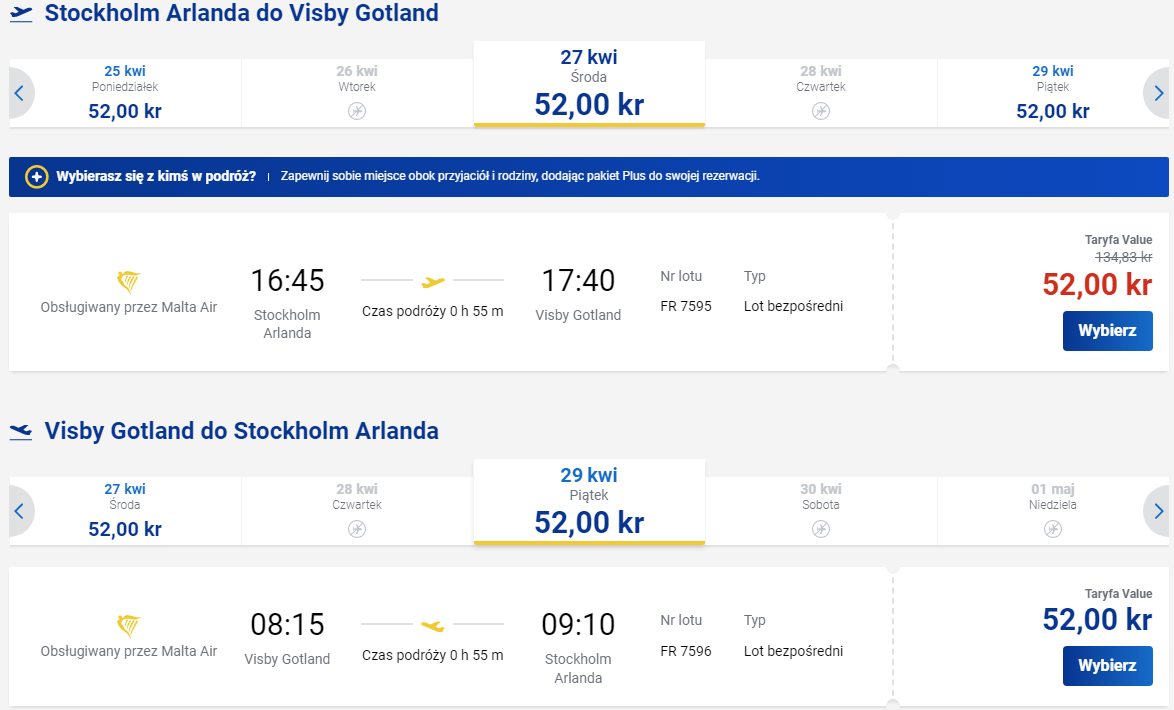Image resolution: width=1174 pixels, height=710 pixels.
Task: Click no-flight icon under 26 kwi Wtorek
Action: [x=357, y=112]
